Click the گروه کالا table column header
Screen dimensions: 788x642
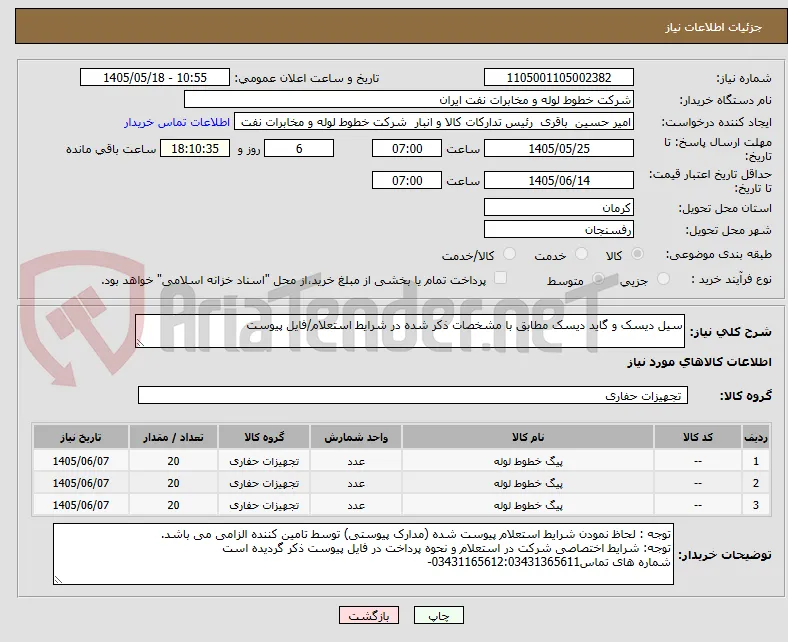[264, 437]
